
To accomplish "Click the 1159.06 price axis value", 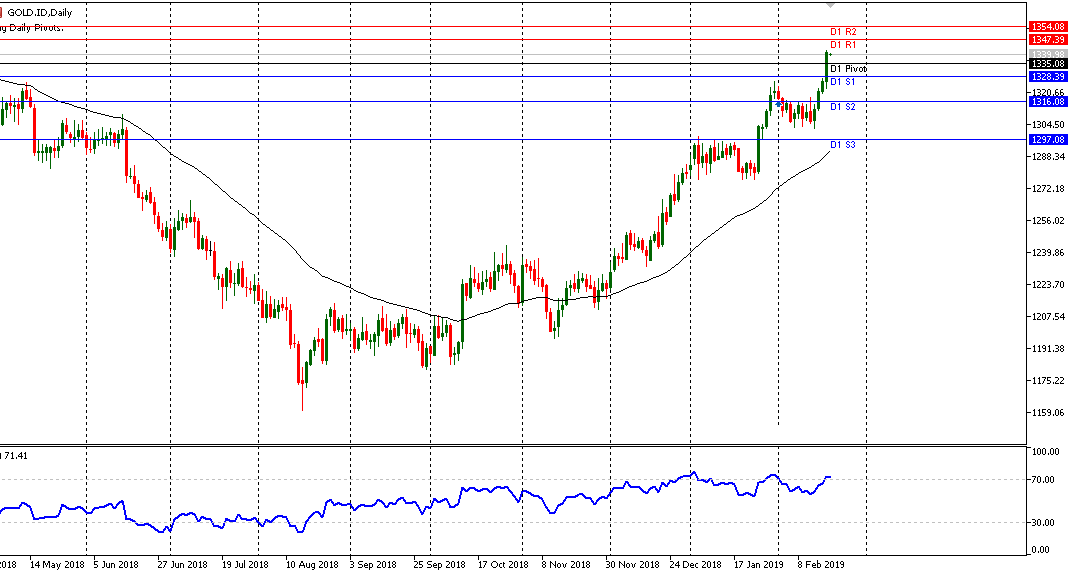I will (x=1048, y=413).
